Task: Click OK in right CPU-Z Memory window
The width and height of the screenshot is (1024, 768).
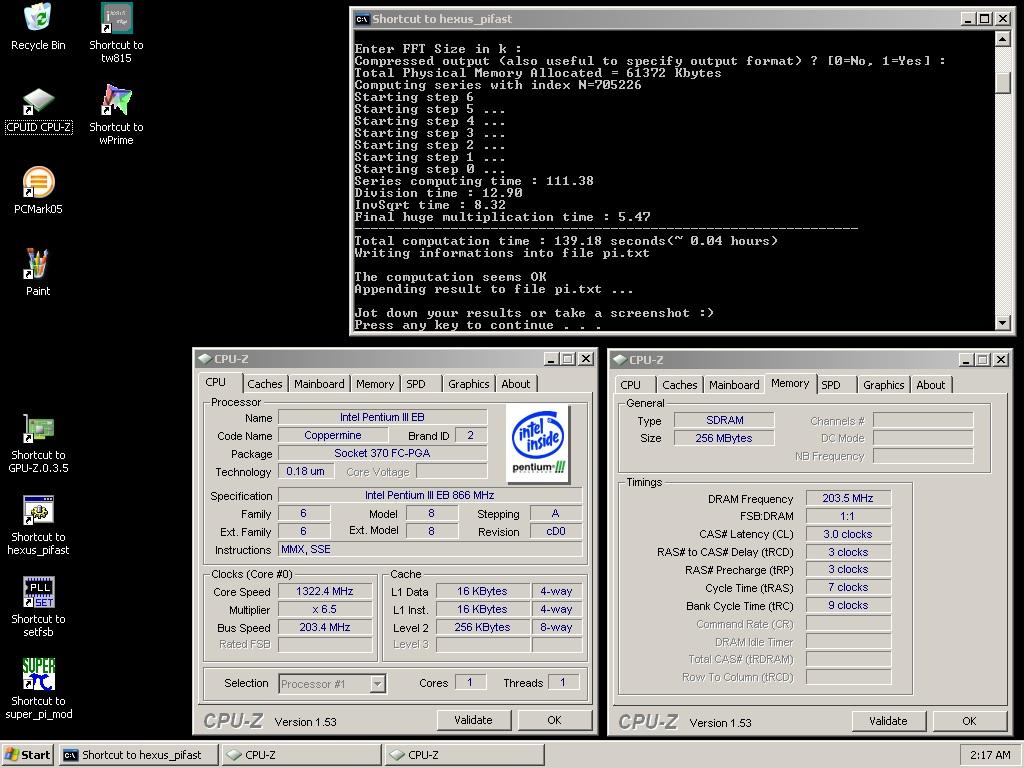Action: [x=969, y=721]
